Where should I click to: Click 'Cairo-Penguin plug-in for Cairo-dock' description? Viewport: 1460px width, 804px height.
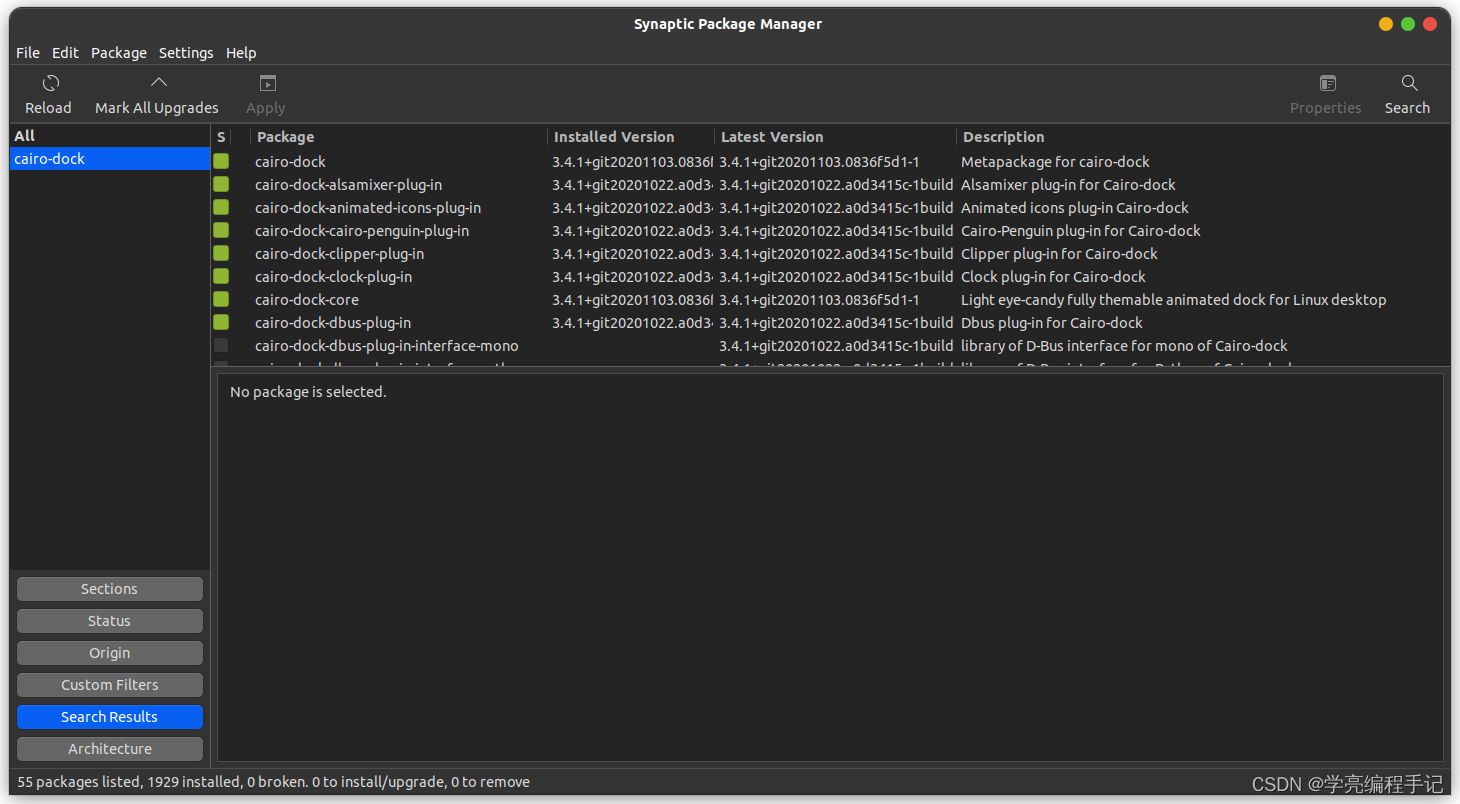point(1081,231)
